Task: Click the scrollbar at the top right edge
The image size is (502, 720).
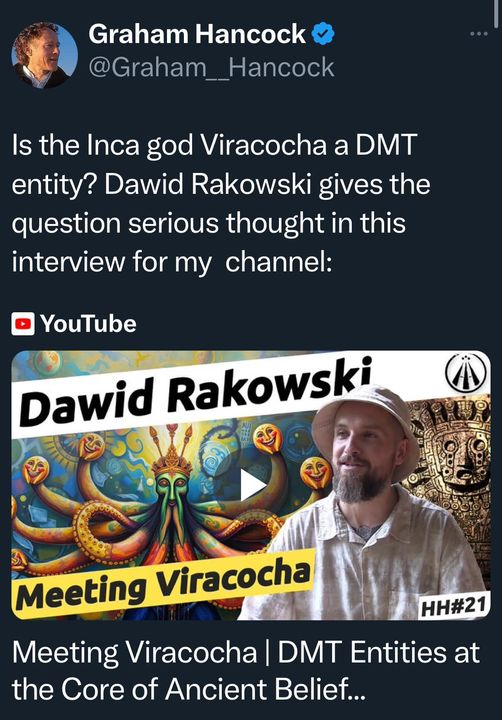Action: tap(496, 14)
